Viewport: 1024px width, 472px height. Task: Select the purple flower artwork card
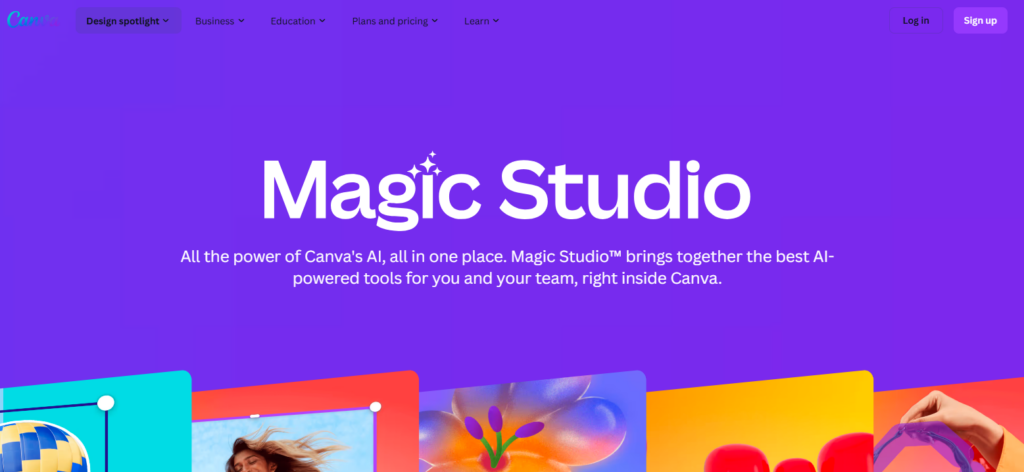532,421
